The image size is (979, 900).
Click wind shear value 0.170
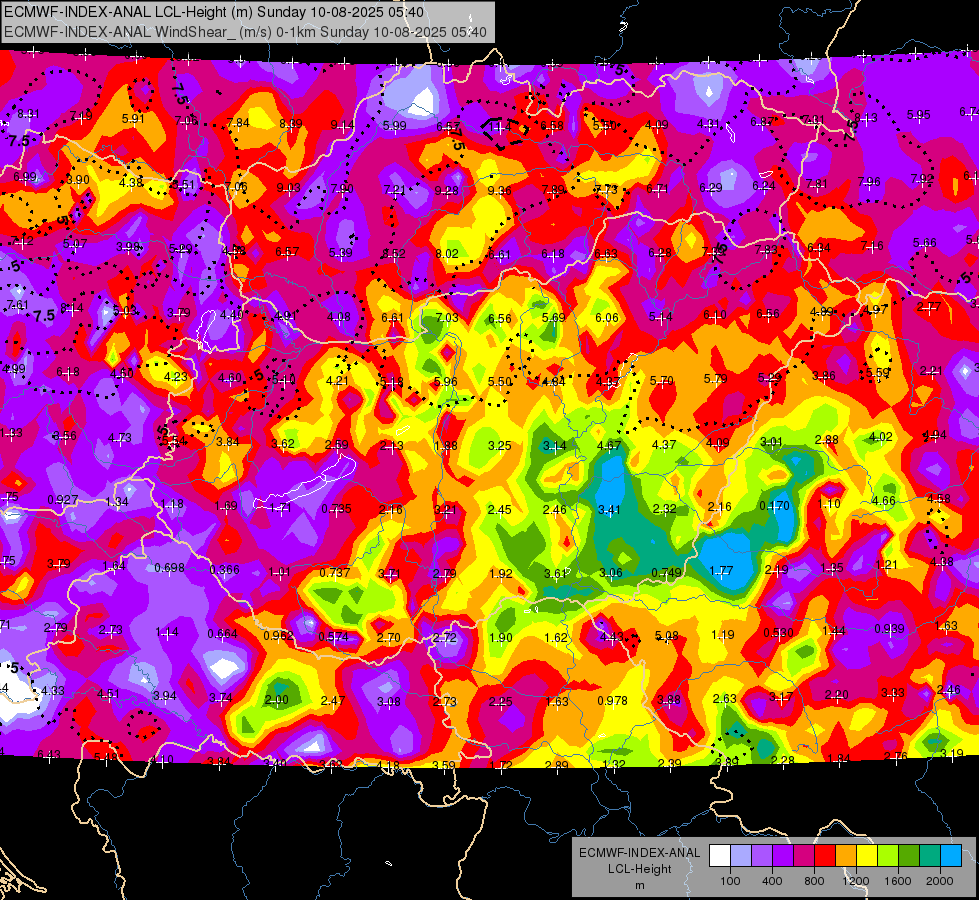tap(774, 506)
